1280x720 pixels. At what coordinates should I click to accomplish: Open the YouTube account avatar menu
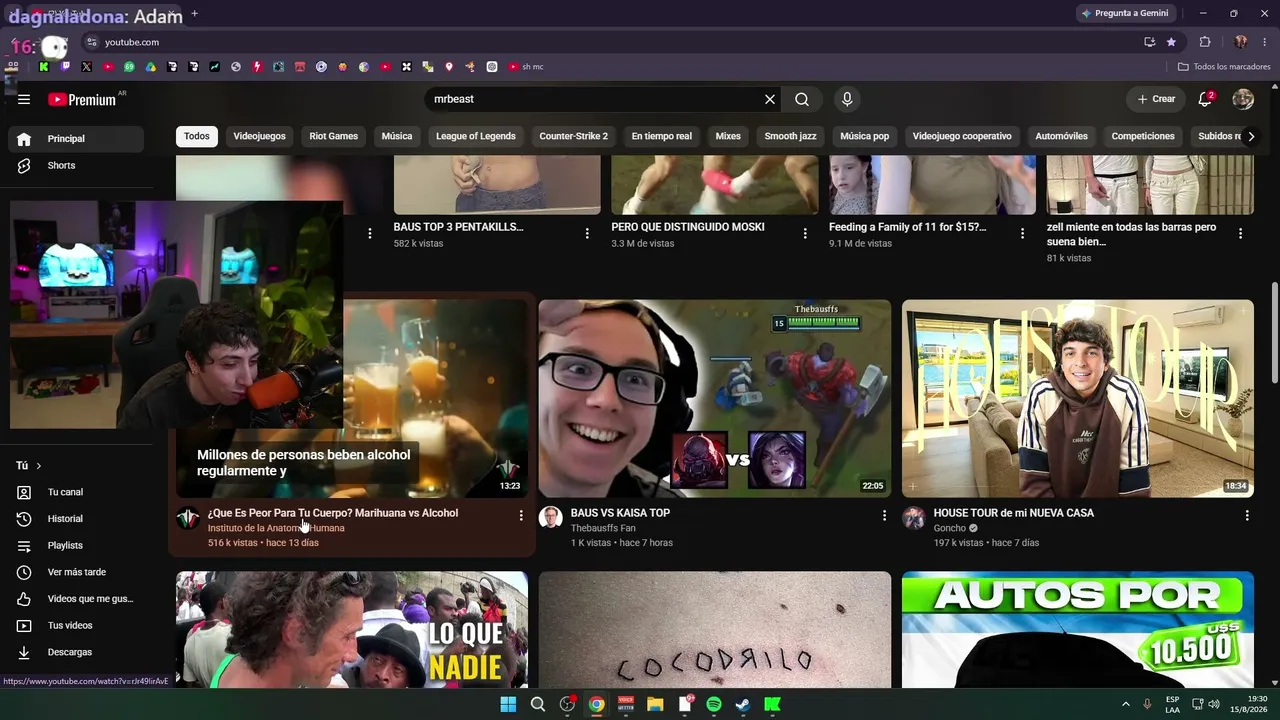click(1243, 99)
